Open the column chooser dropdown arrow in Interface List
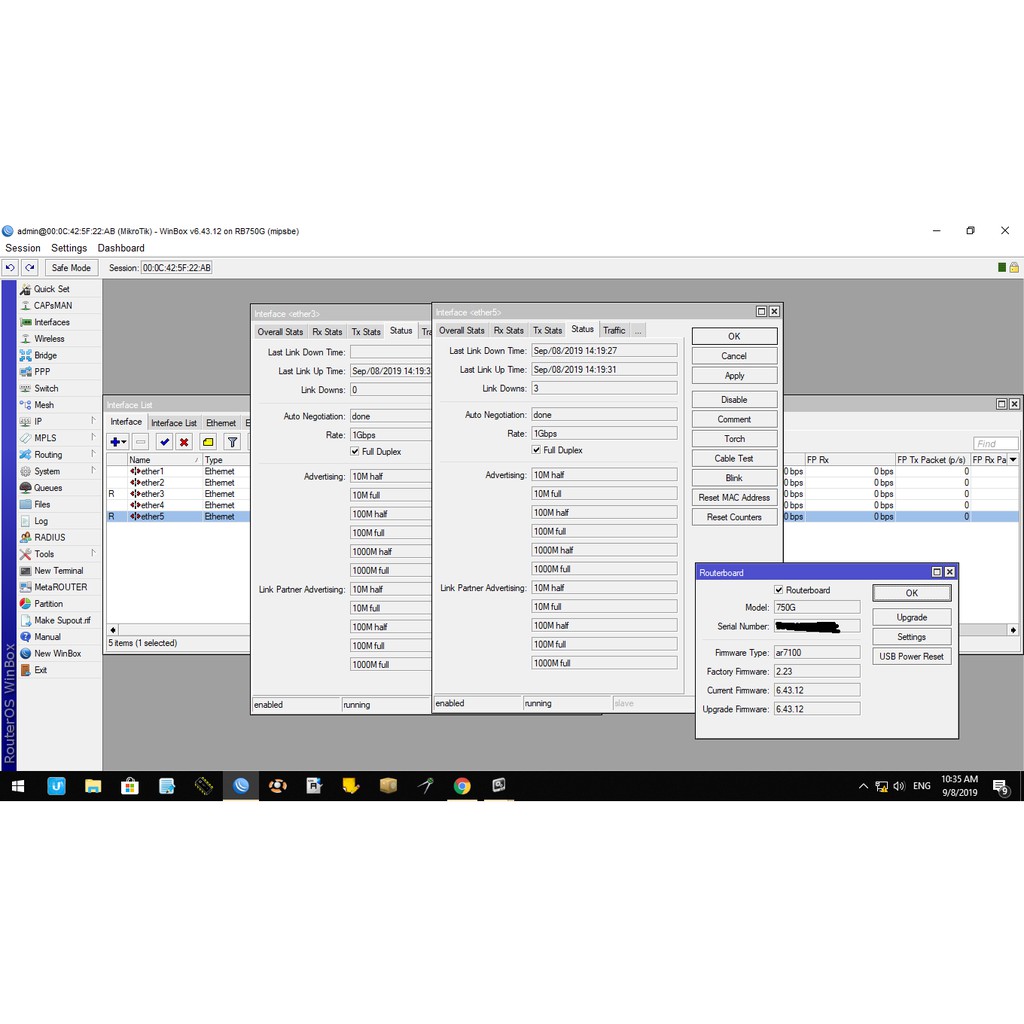 1013,460
